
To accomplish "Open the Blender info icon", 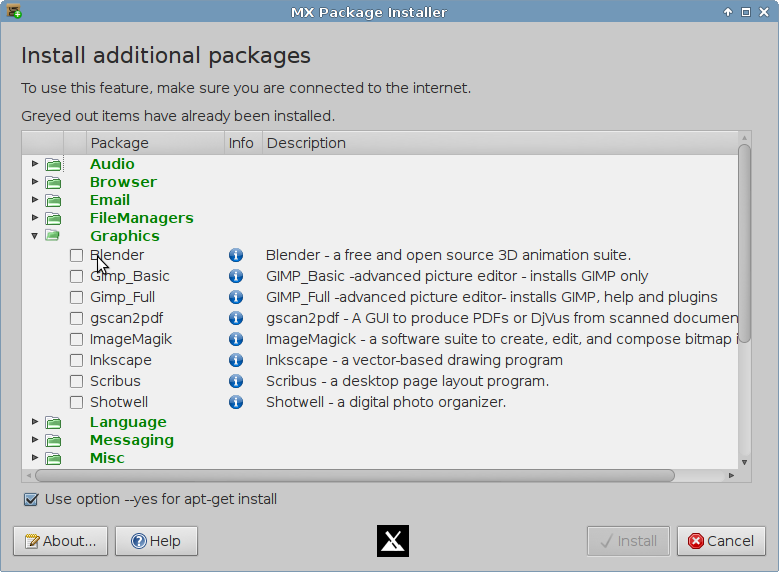I will pos(236,255).
